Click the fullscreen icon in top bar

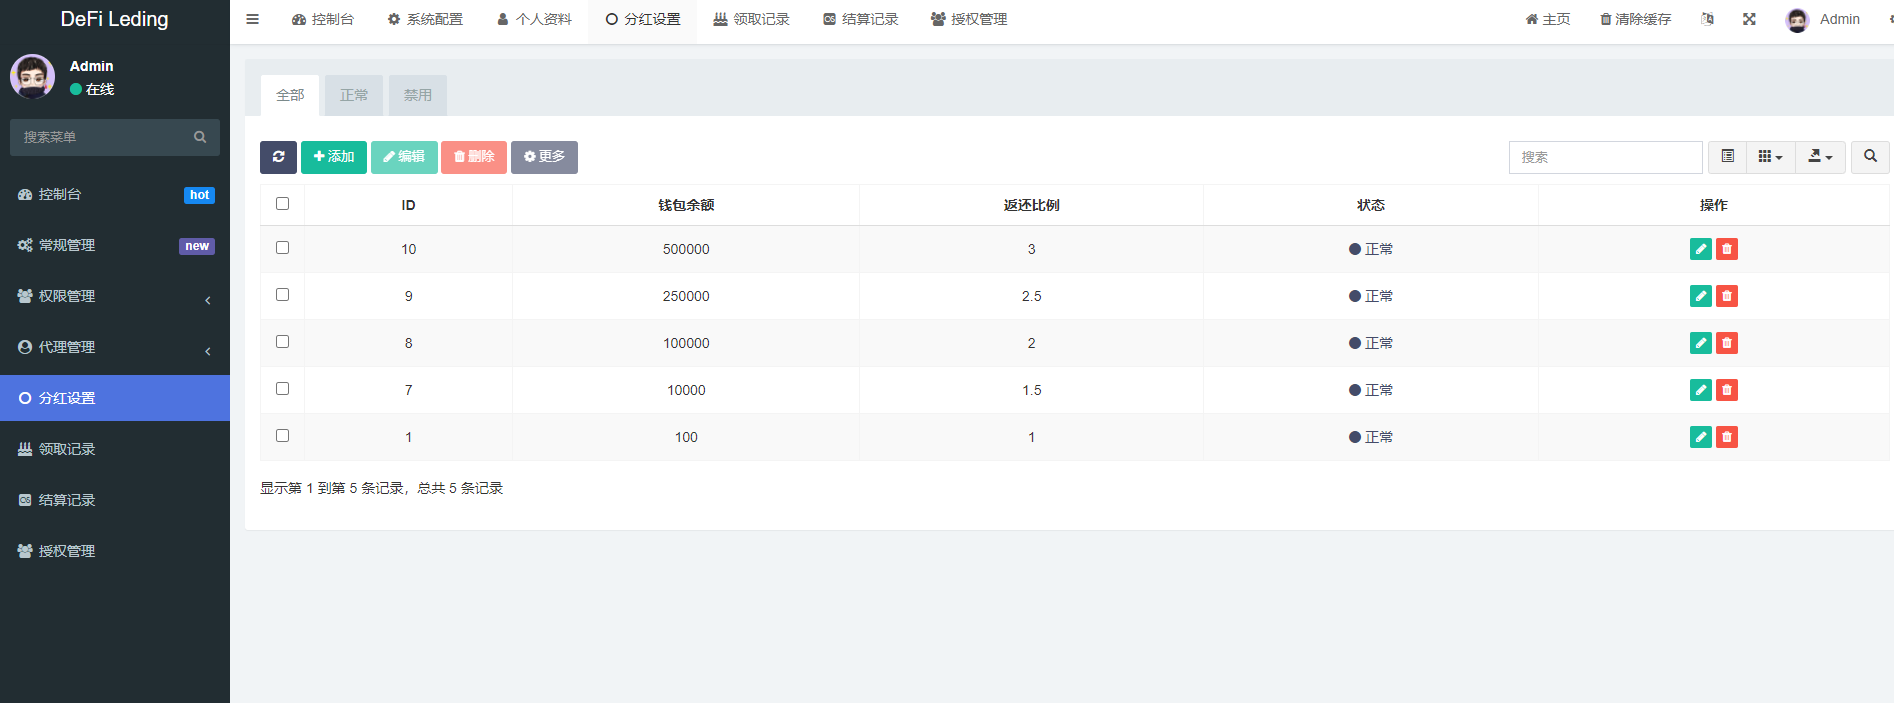pos(1749,19)
